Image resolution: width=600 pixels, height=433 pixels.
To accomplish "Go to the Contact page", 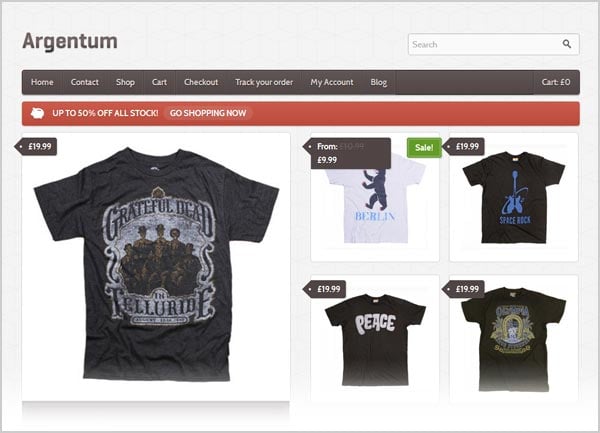I will point(85,82).
